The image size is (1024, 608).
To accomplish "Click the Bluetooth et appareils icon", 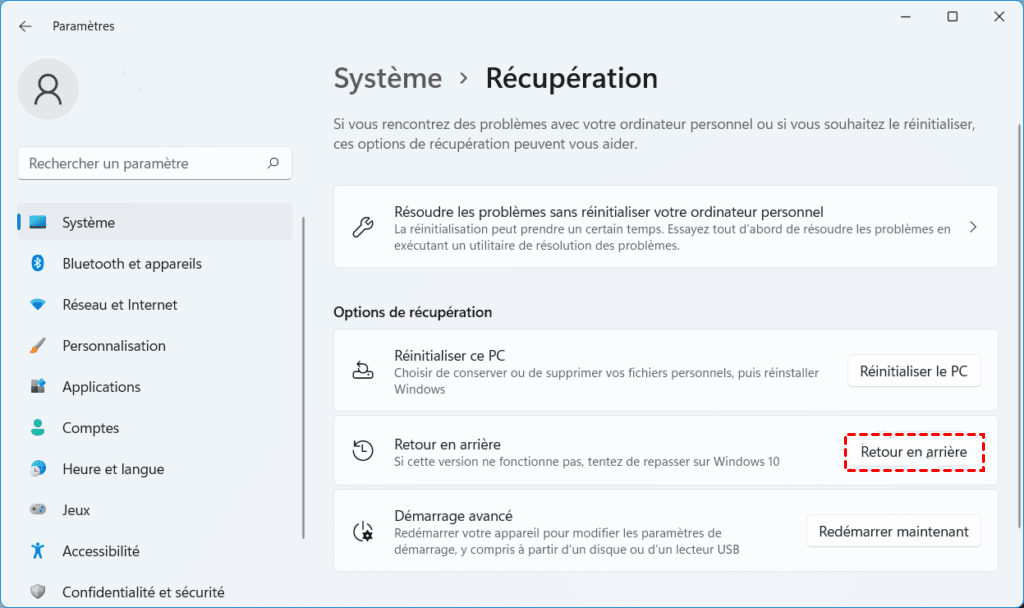I will click(x=38, y=264).
